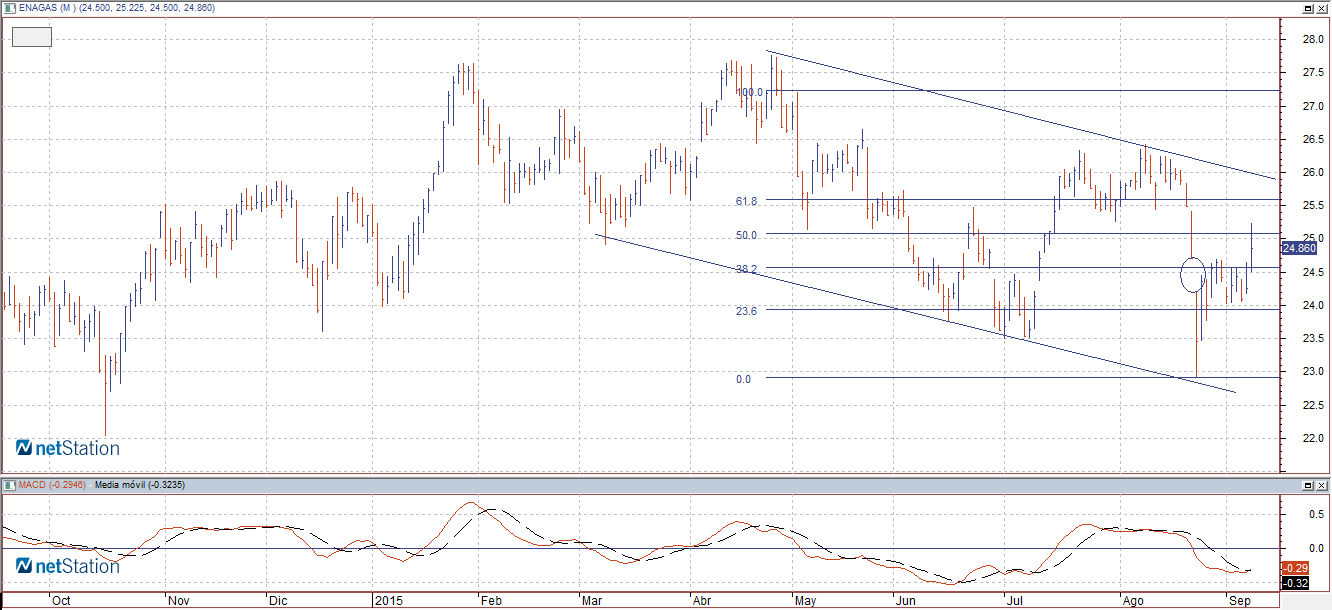Image resolution: width=1332 pixels, height=610 pixels.
Task: Close the ENAGAS price chart panel
Action: point(1322,7)
